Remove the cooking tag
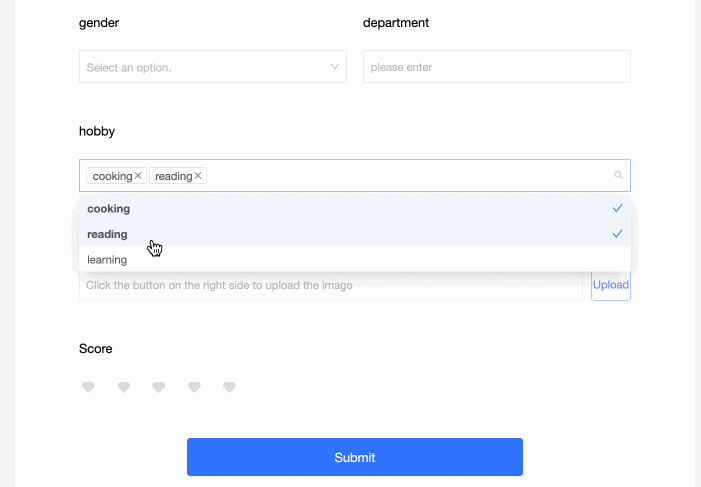701x487 pixels. (139, 176)
